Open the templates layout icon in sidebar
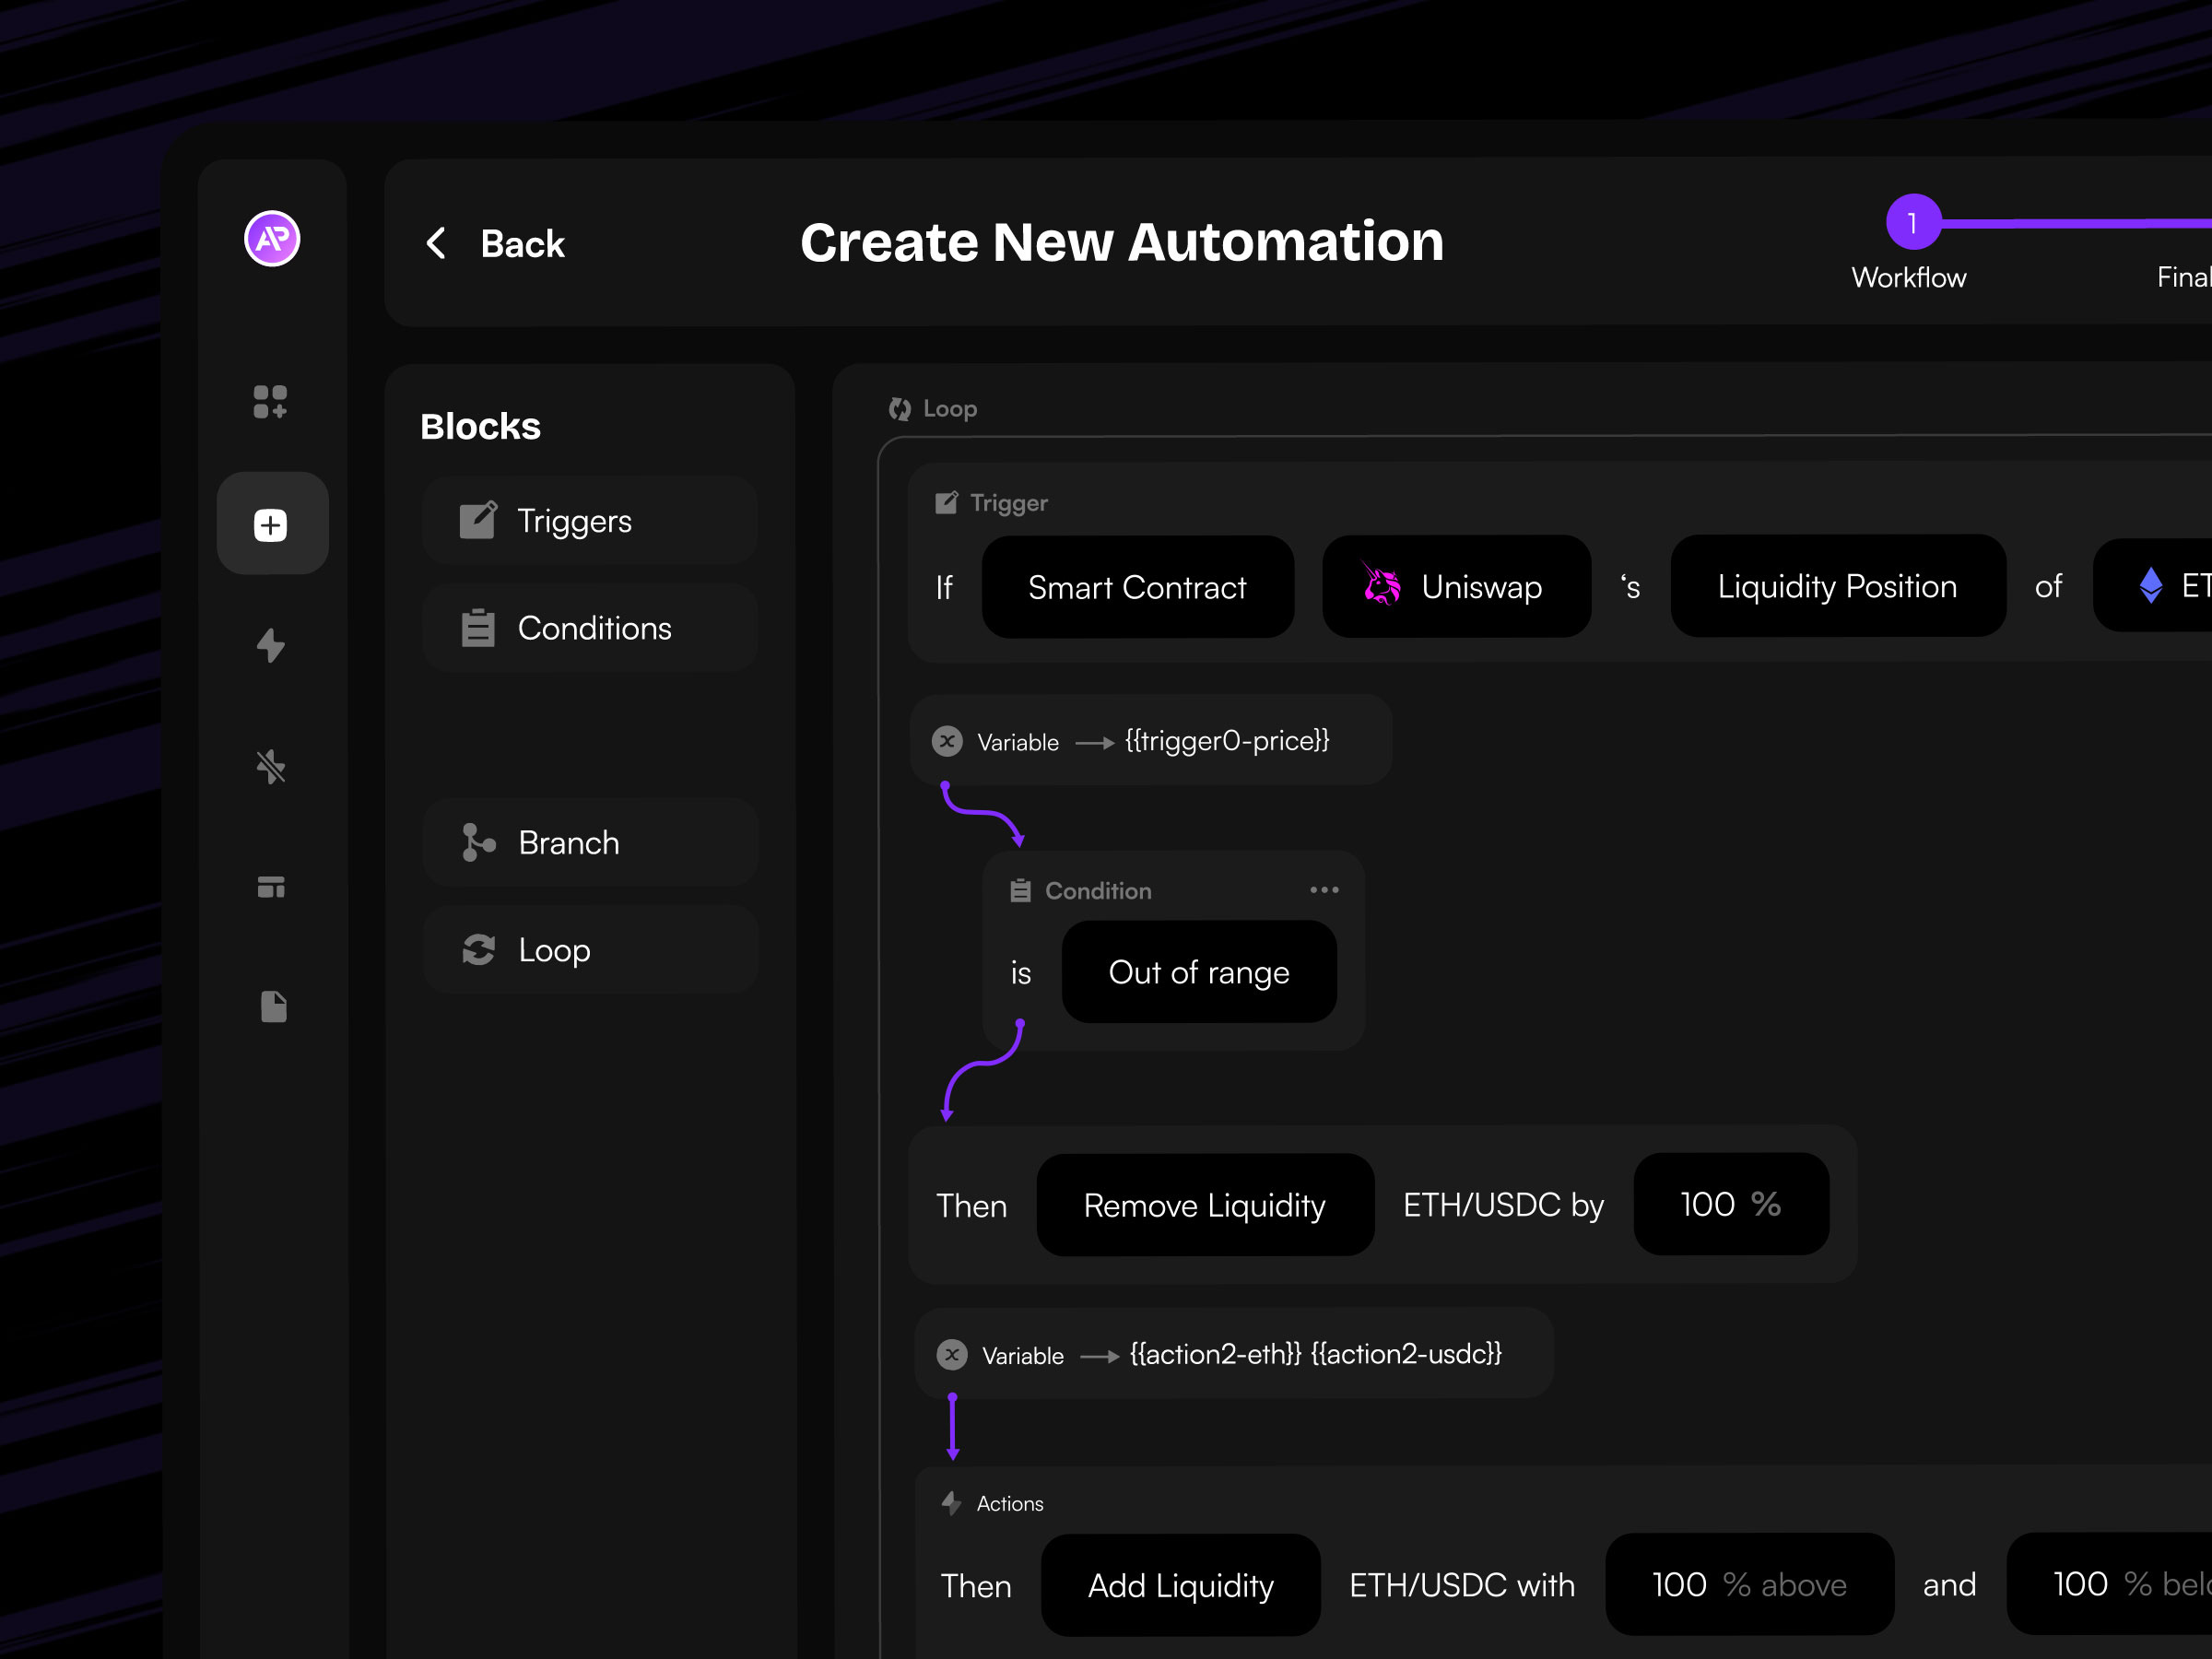 (271, 888)
